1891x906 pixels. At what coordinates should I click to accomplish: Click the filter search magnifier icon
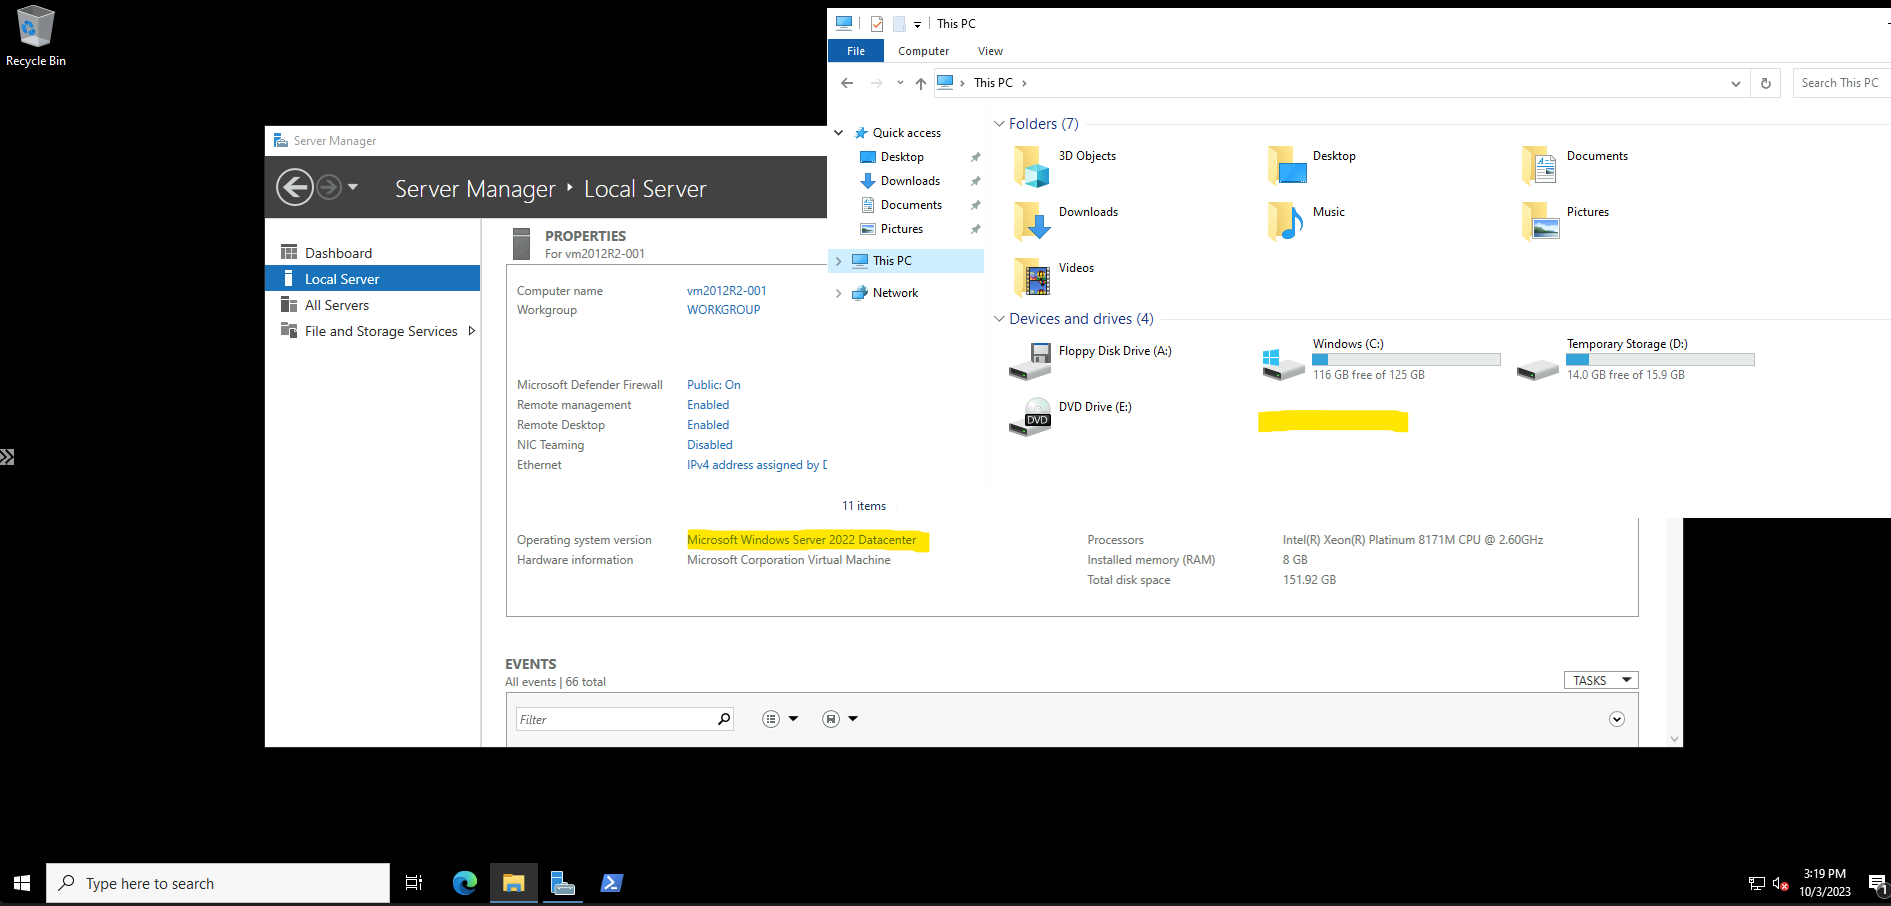[x=724, y=719]
